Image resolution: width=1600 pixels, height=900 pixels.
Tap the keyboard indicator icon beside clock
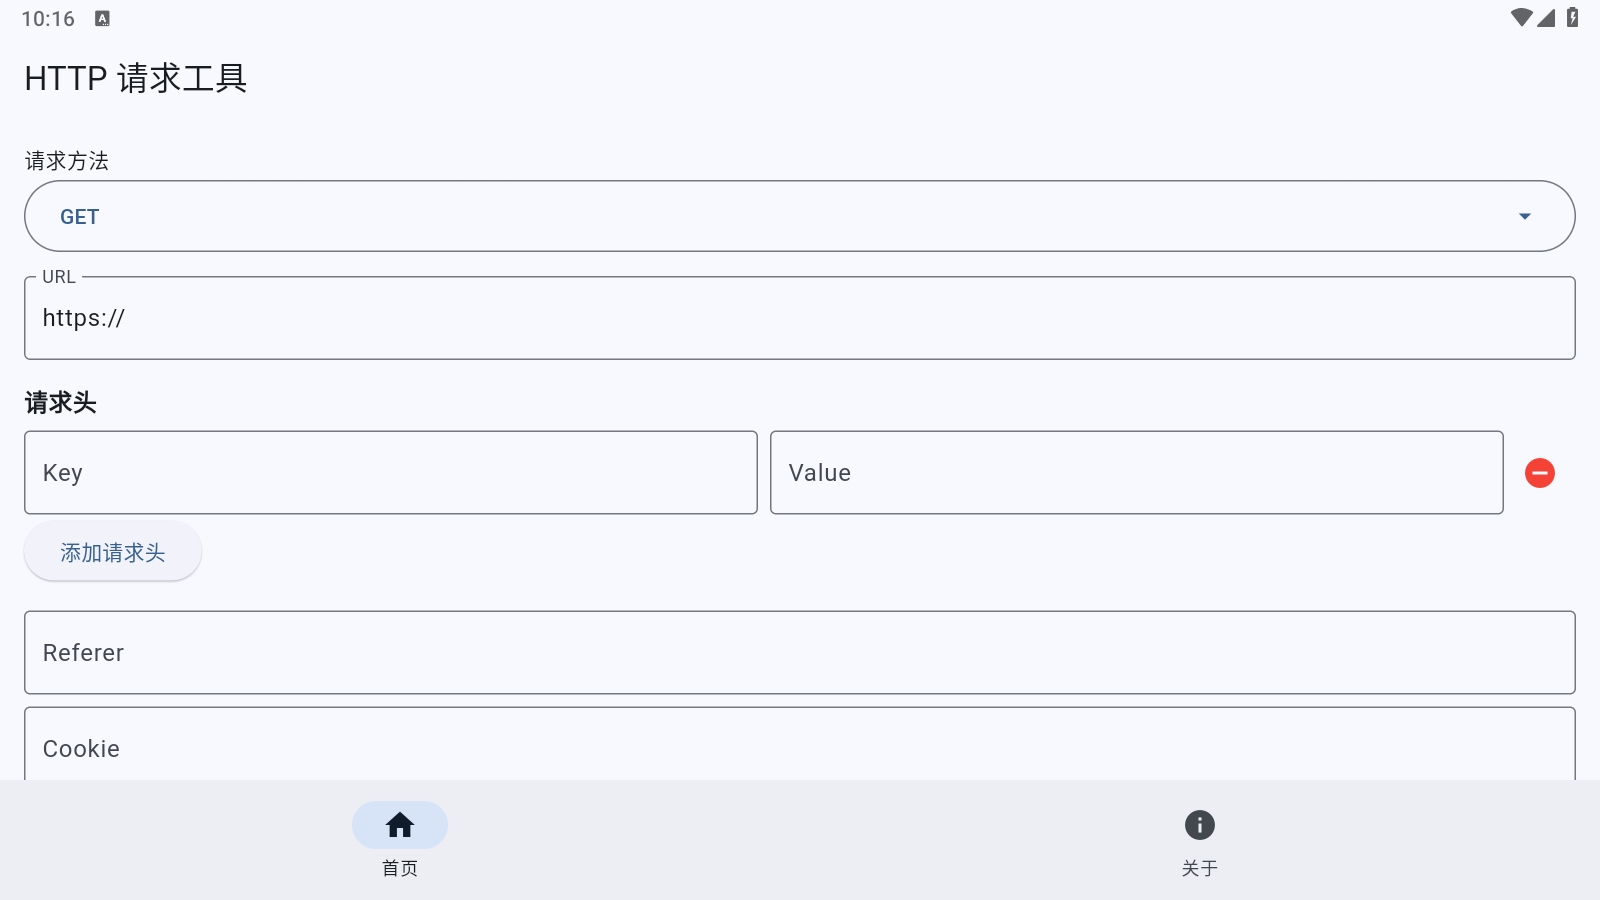tap(102, 19)
